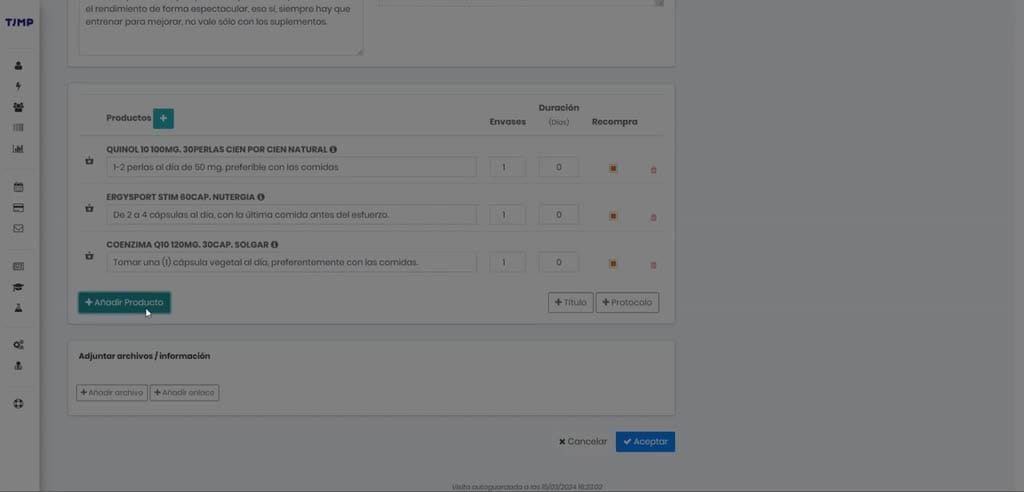Screen dimensions: 1024x492
Task: Click the Añadir archivo button
Action: tap(112, 393)
